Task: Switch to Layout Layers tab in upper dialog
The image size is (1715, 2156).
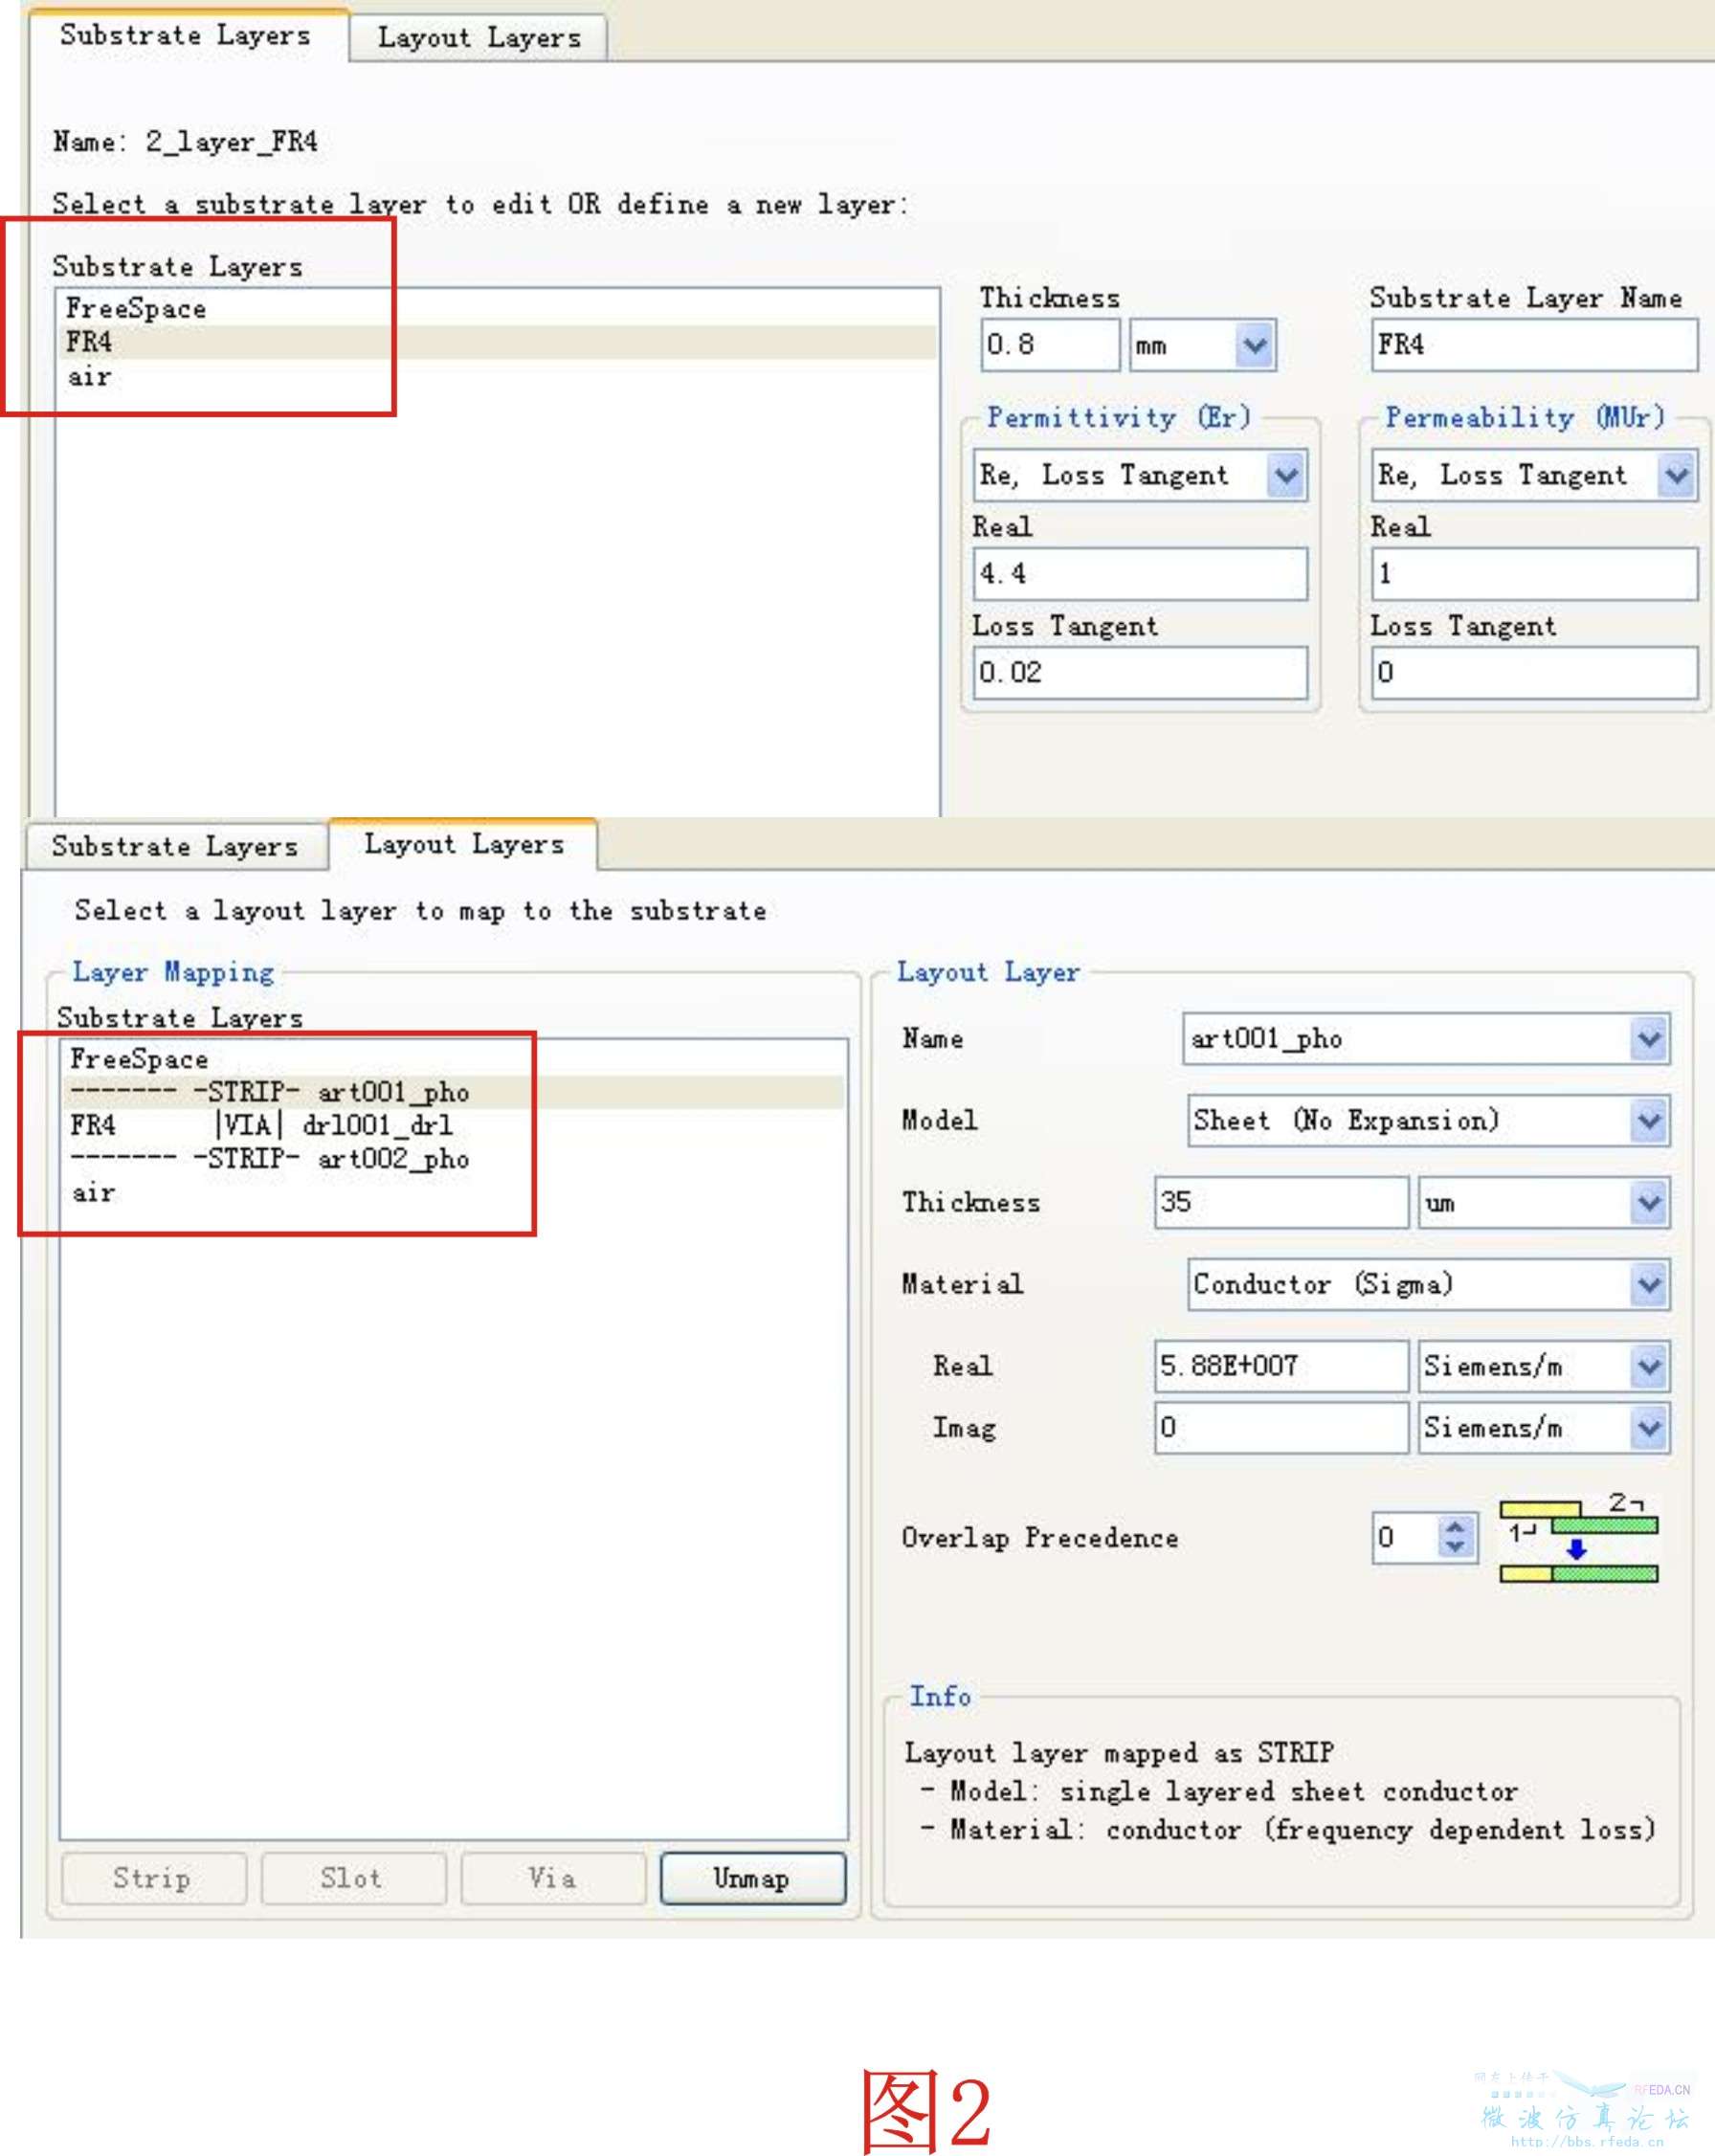Action: tap(479, 37)
